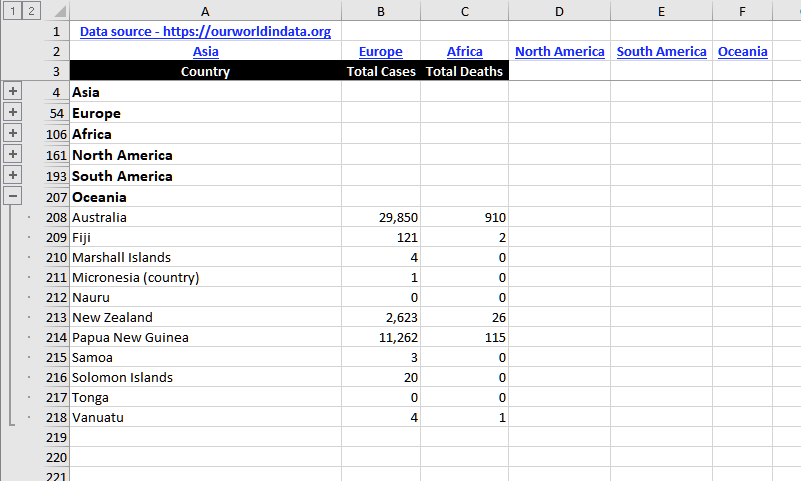Expand the South America group

pos(12,175)
